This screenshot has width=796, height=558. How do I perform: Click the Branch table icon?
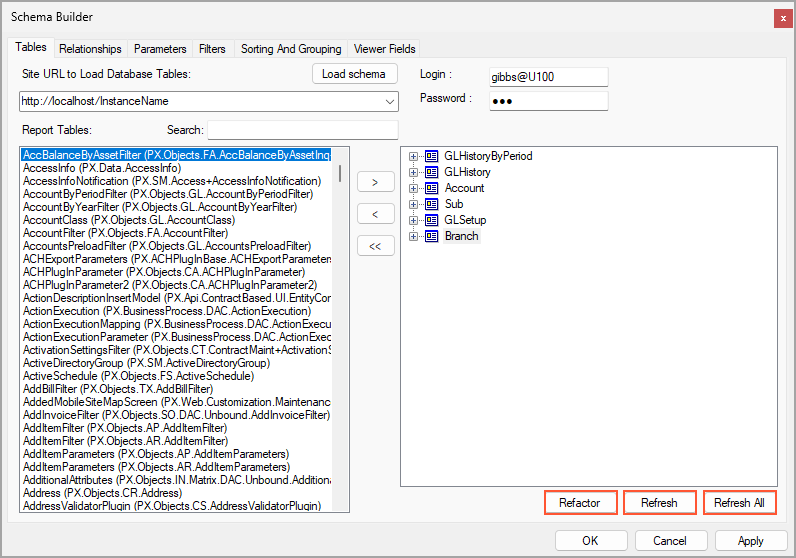coord(432,236)
